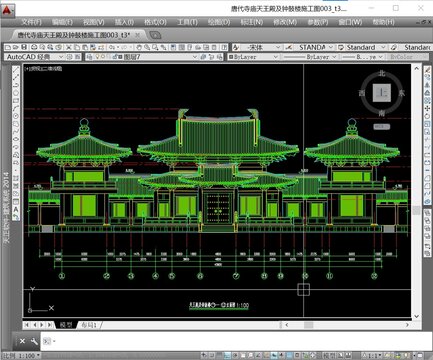Image resolution: width=433 pixels, height=360 pixels.
Task: Open the STANDA dimension style dropdown
Action: pyautogui.click(x=331, y=48)
